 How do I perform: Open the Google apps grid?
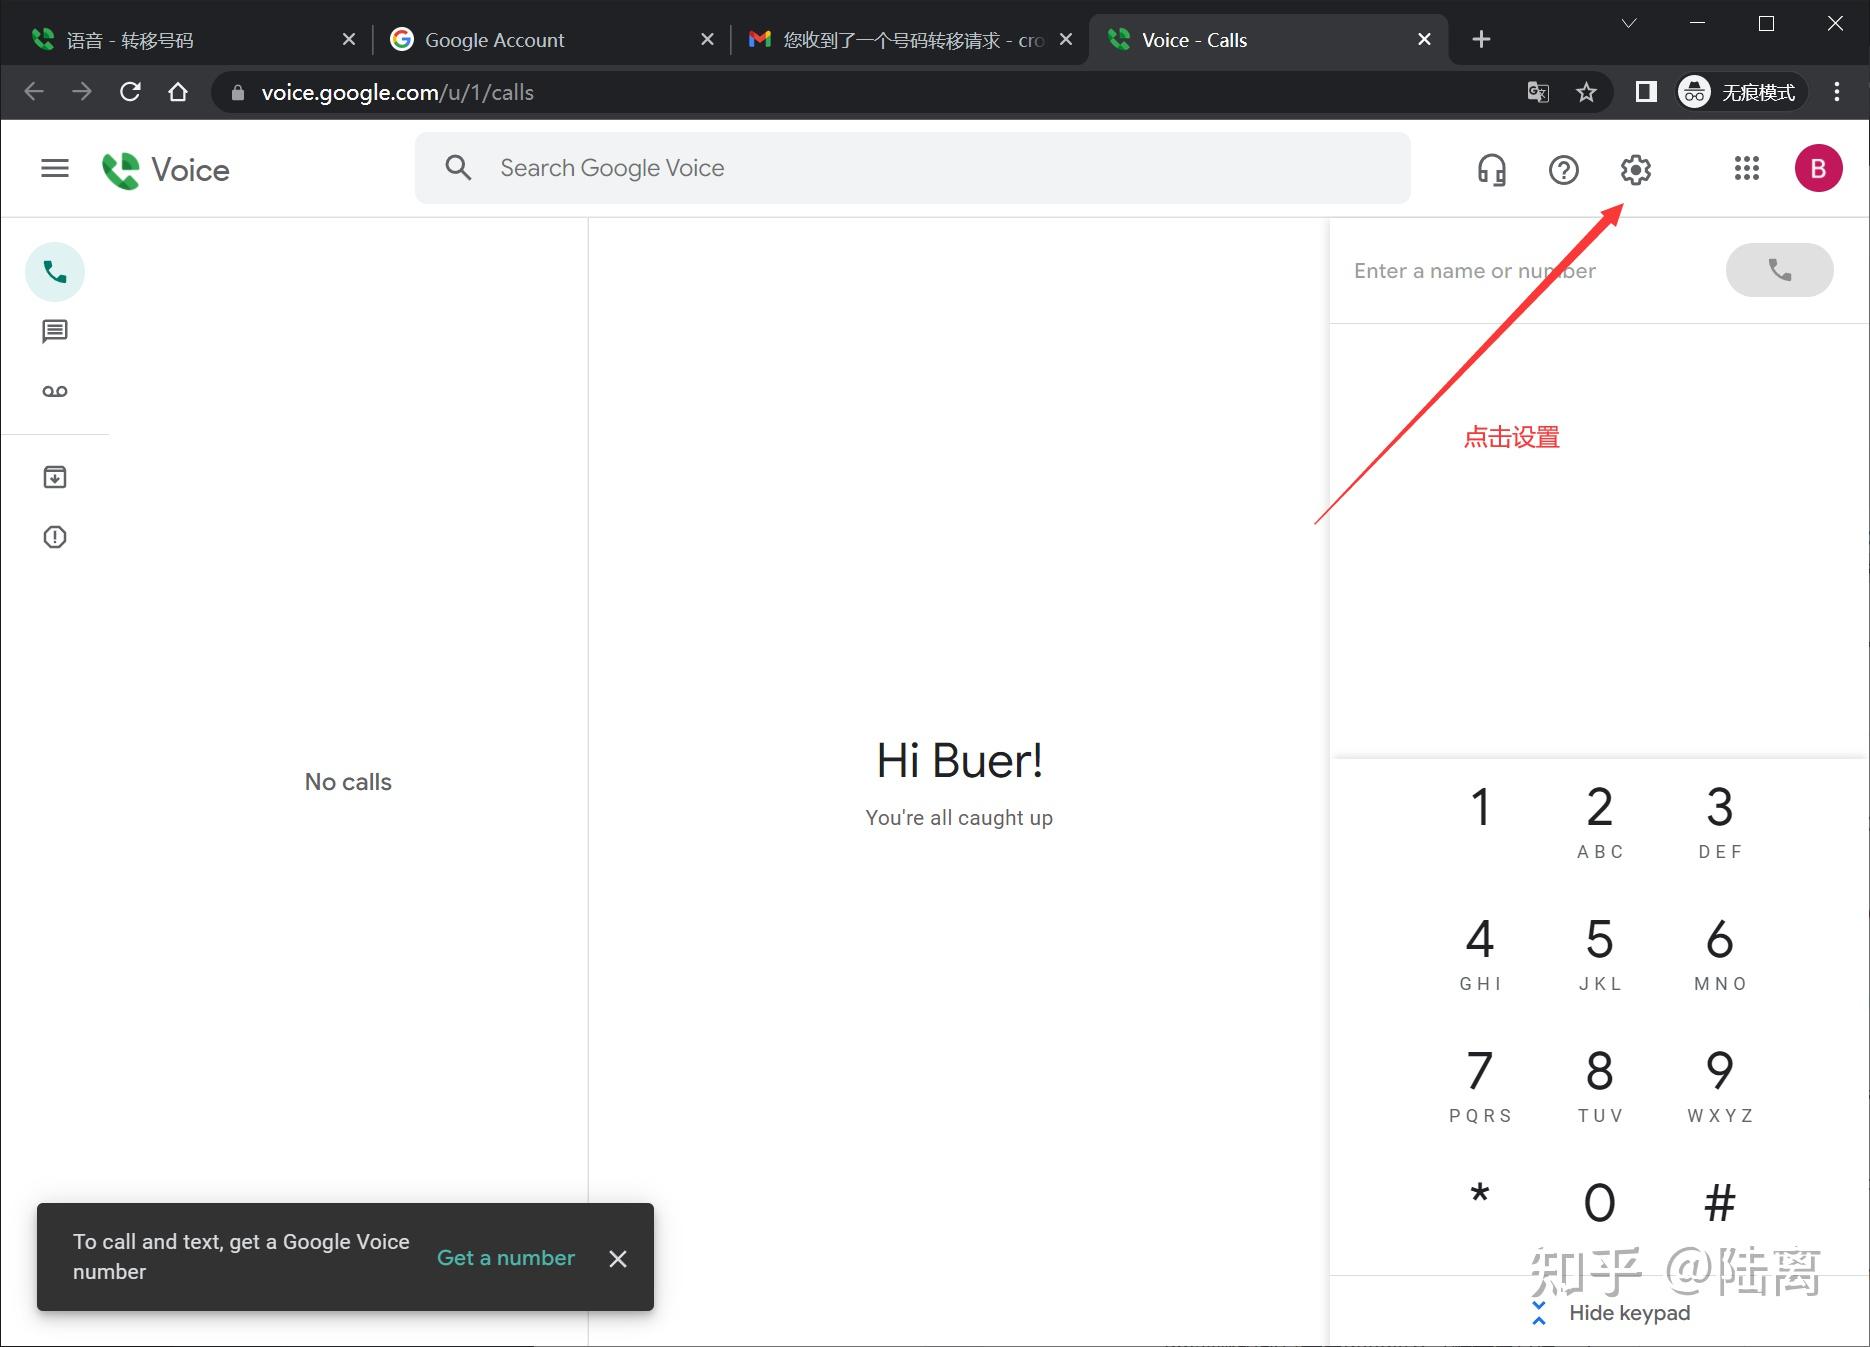1746,168
